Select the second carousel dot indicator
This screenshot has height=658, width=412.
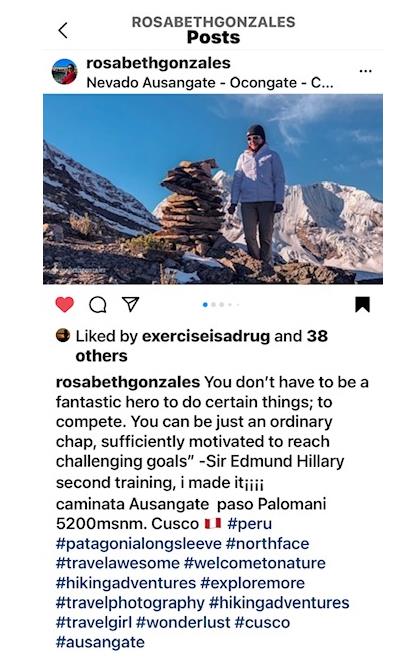pos(214,305)
